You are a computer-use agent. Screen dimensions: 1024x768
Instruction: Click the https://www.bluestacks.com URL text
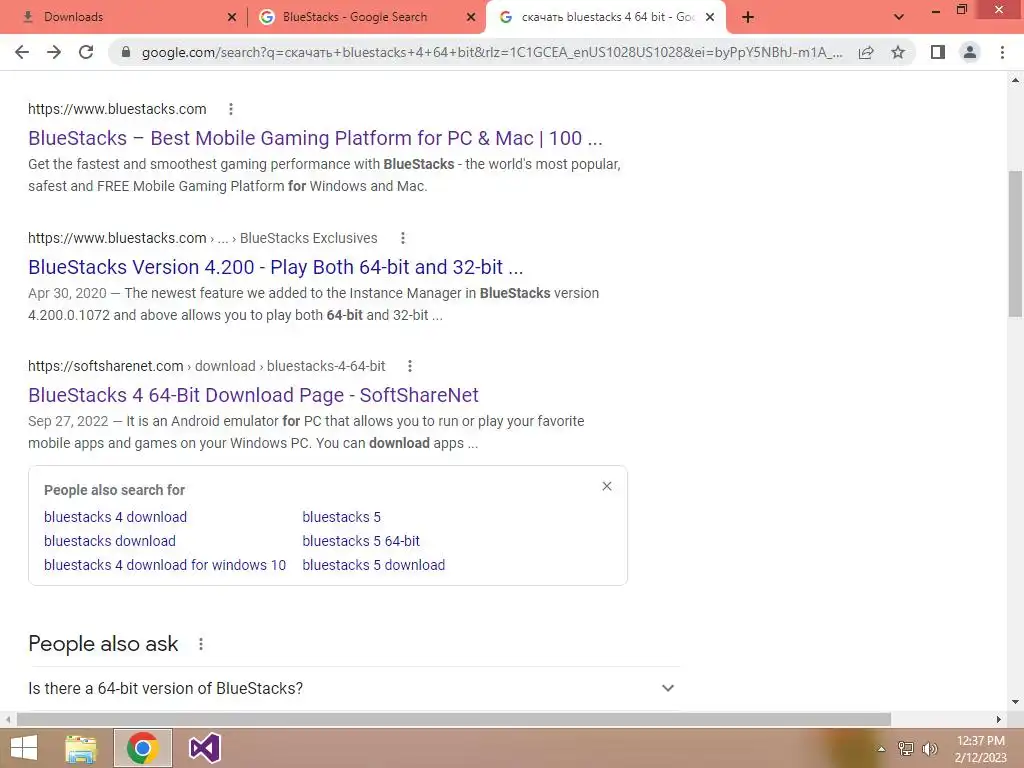pyautogui.click(x=117, y=109)
